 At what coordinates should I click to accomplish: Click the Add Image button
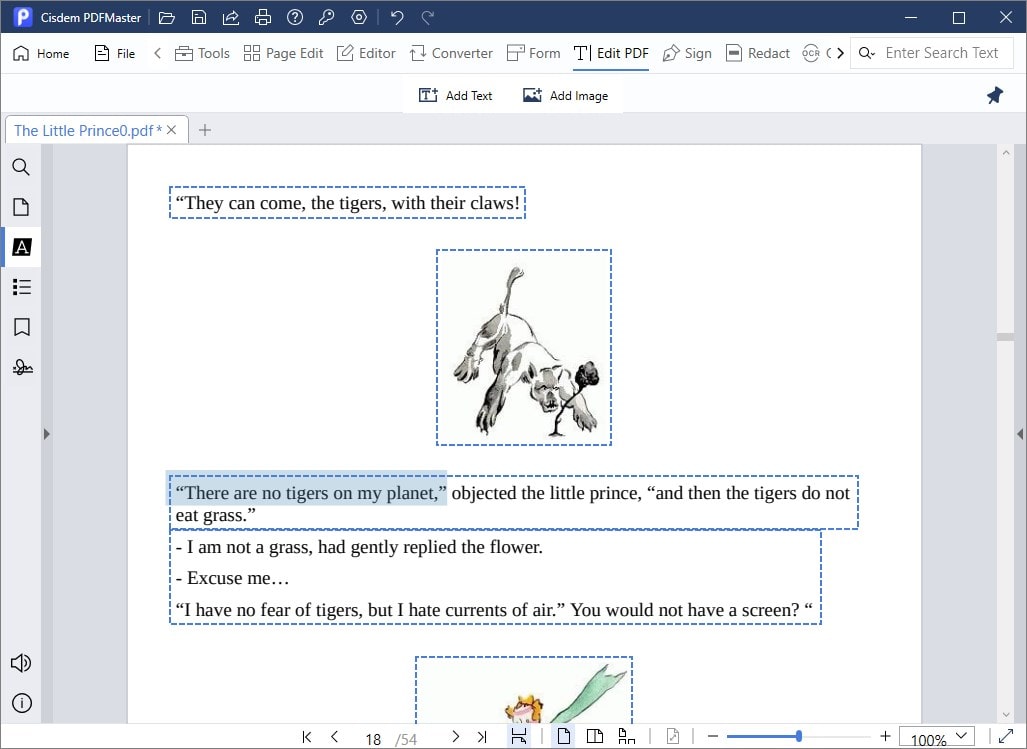tap(565, 96)
